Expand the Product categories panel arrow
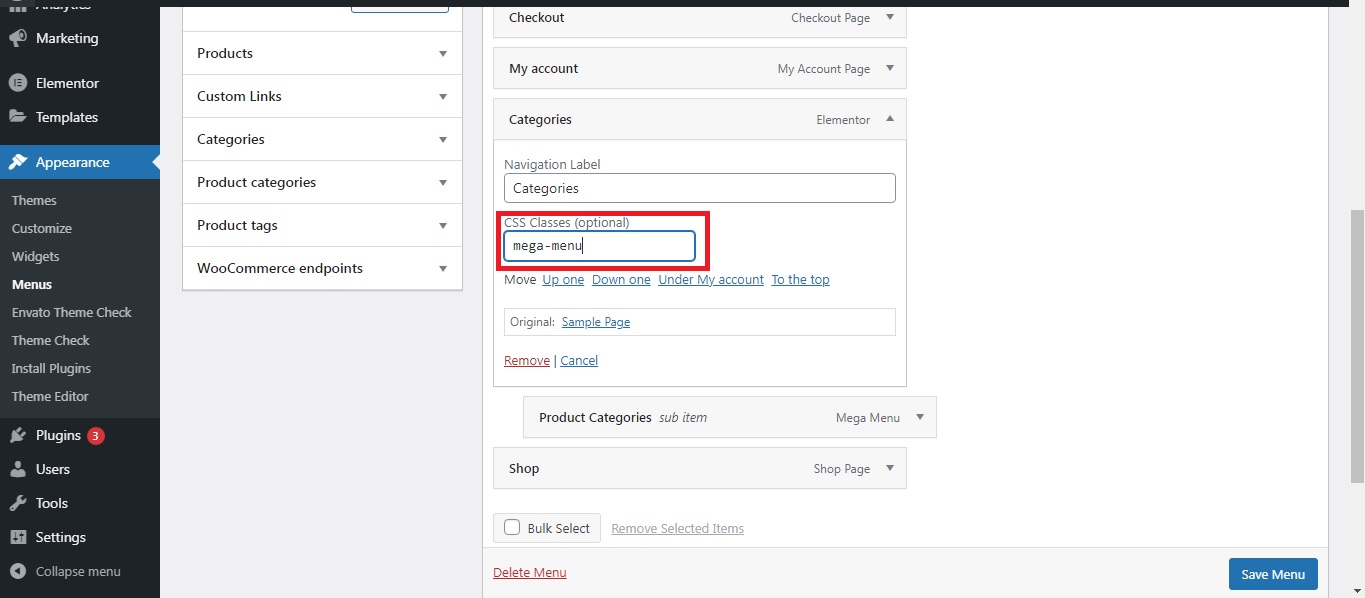This screenshot has width=1365, height=598. [x=443, y=183]
